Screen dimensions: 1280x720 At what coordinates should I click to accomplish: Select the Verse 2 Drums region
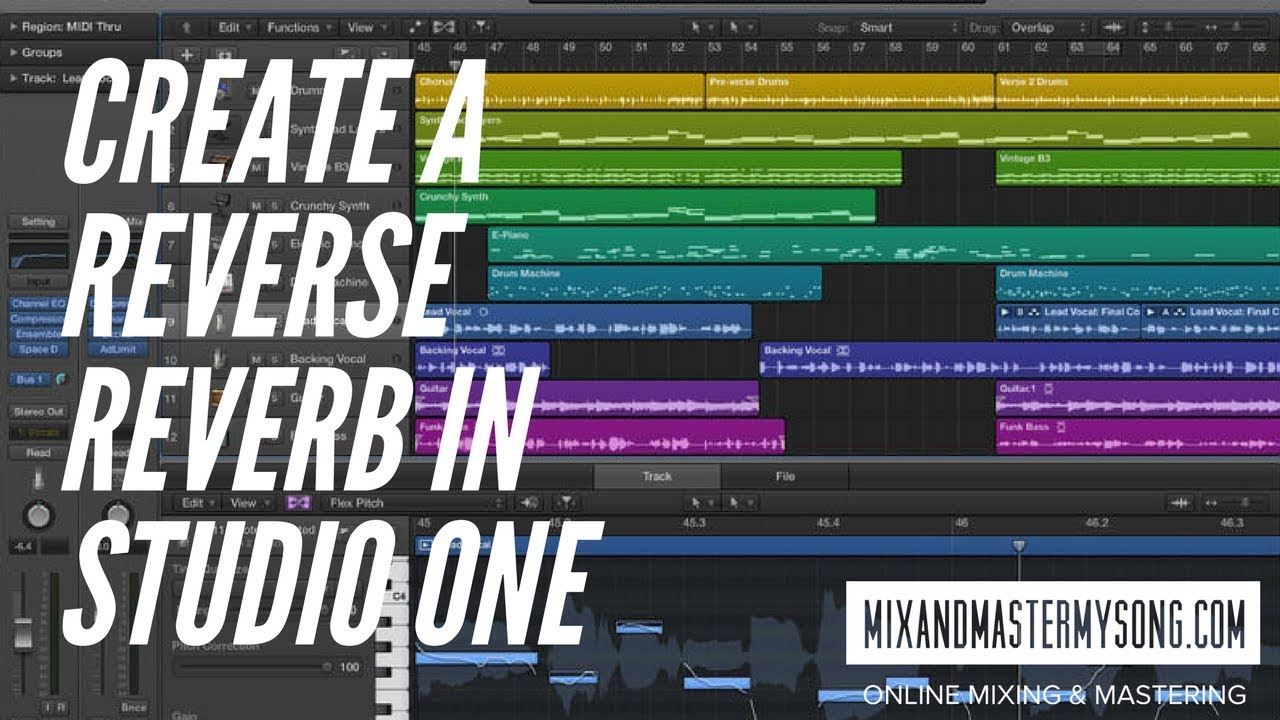tap(1138, 90)
